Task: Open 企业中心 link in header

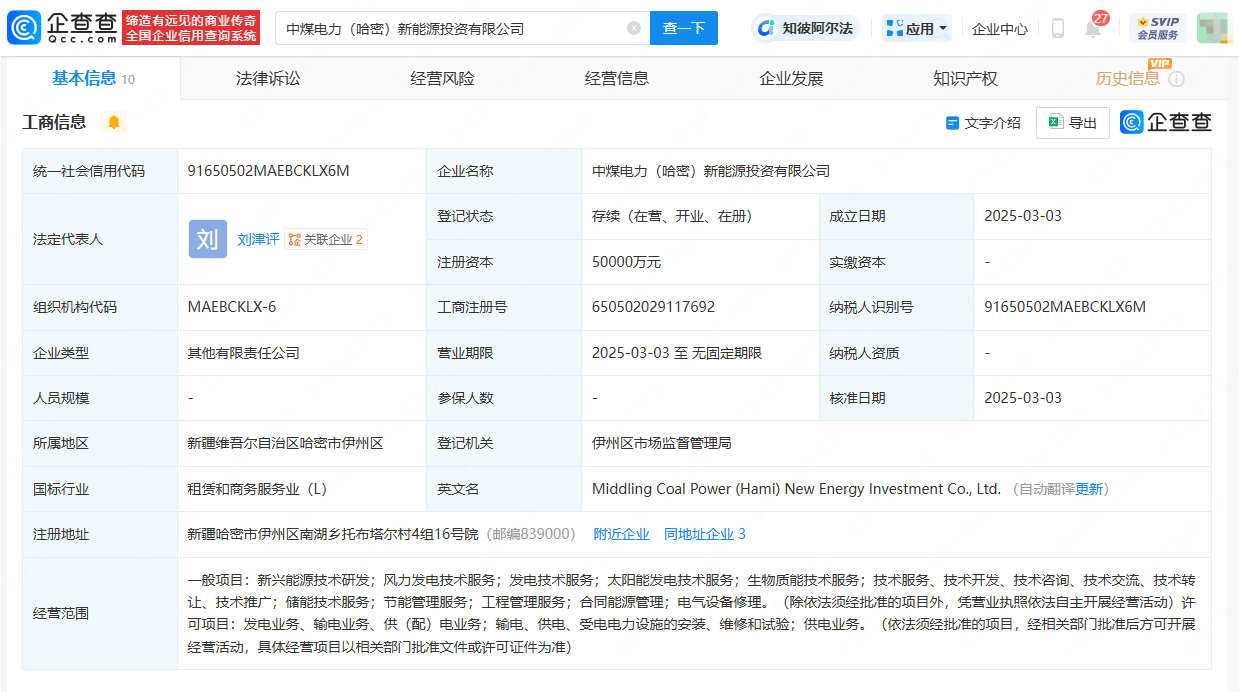Action: (x=999, y=29)
